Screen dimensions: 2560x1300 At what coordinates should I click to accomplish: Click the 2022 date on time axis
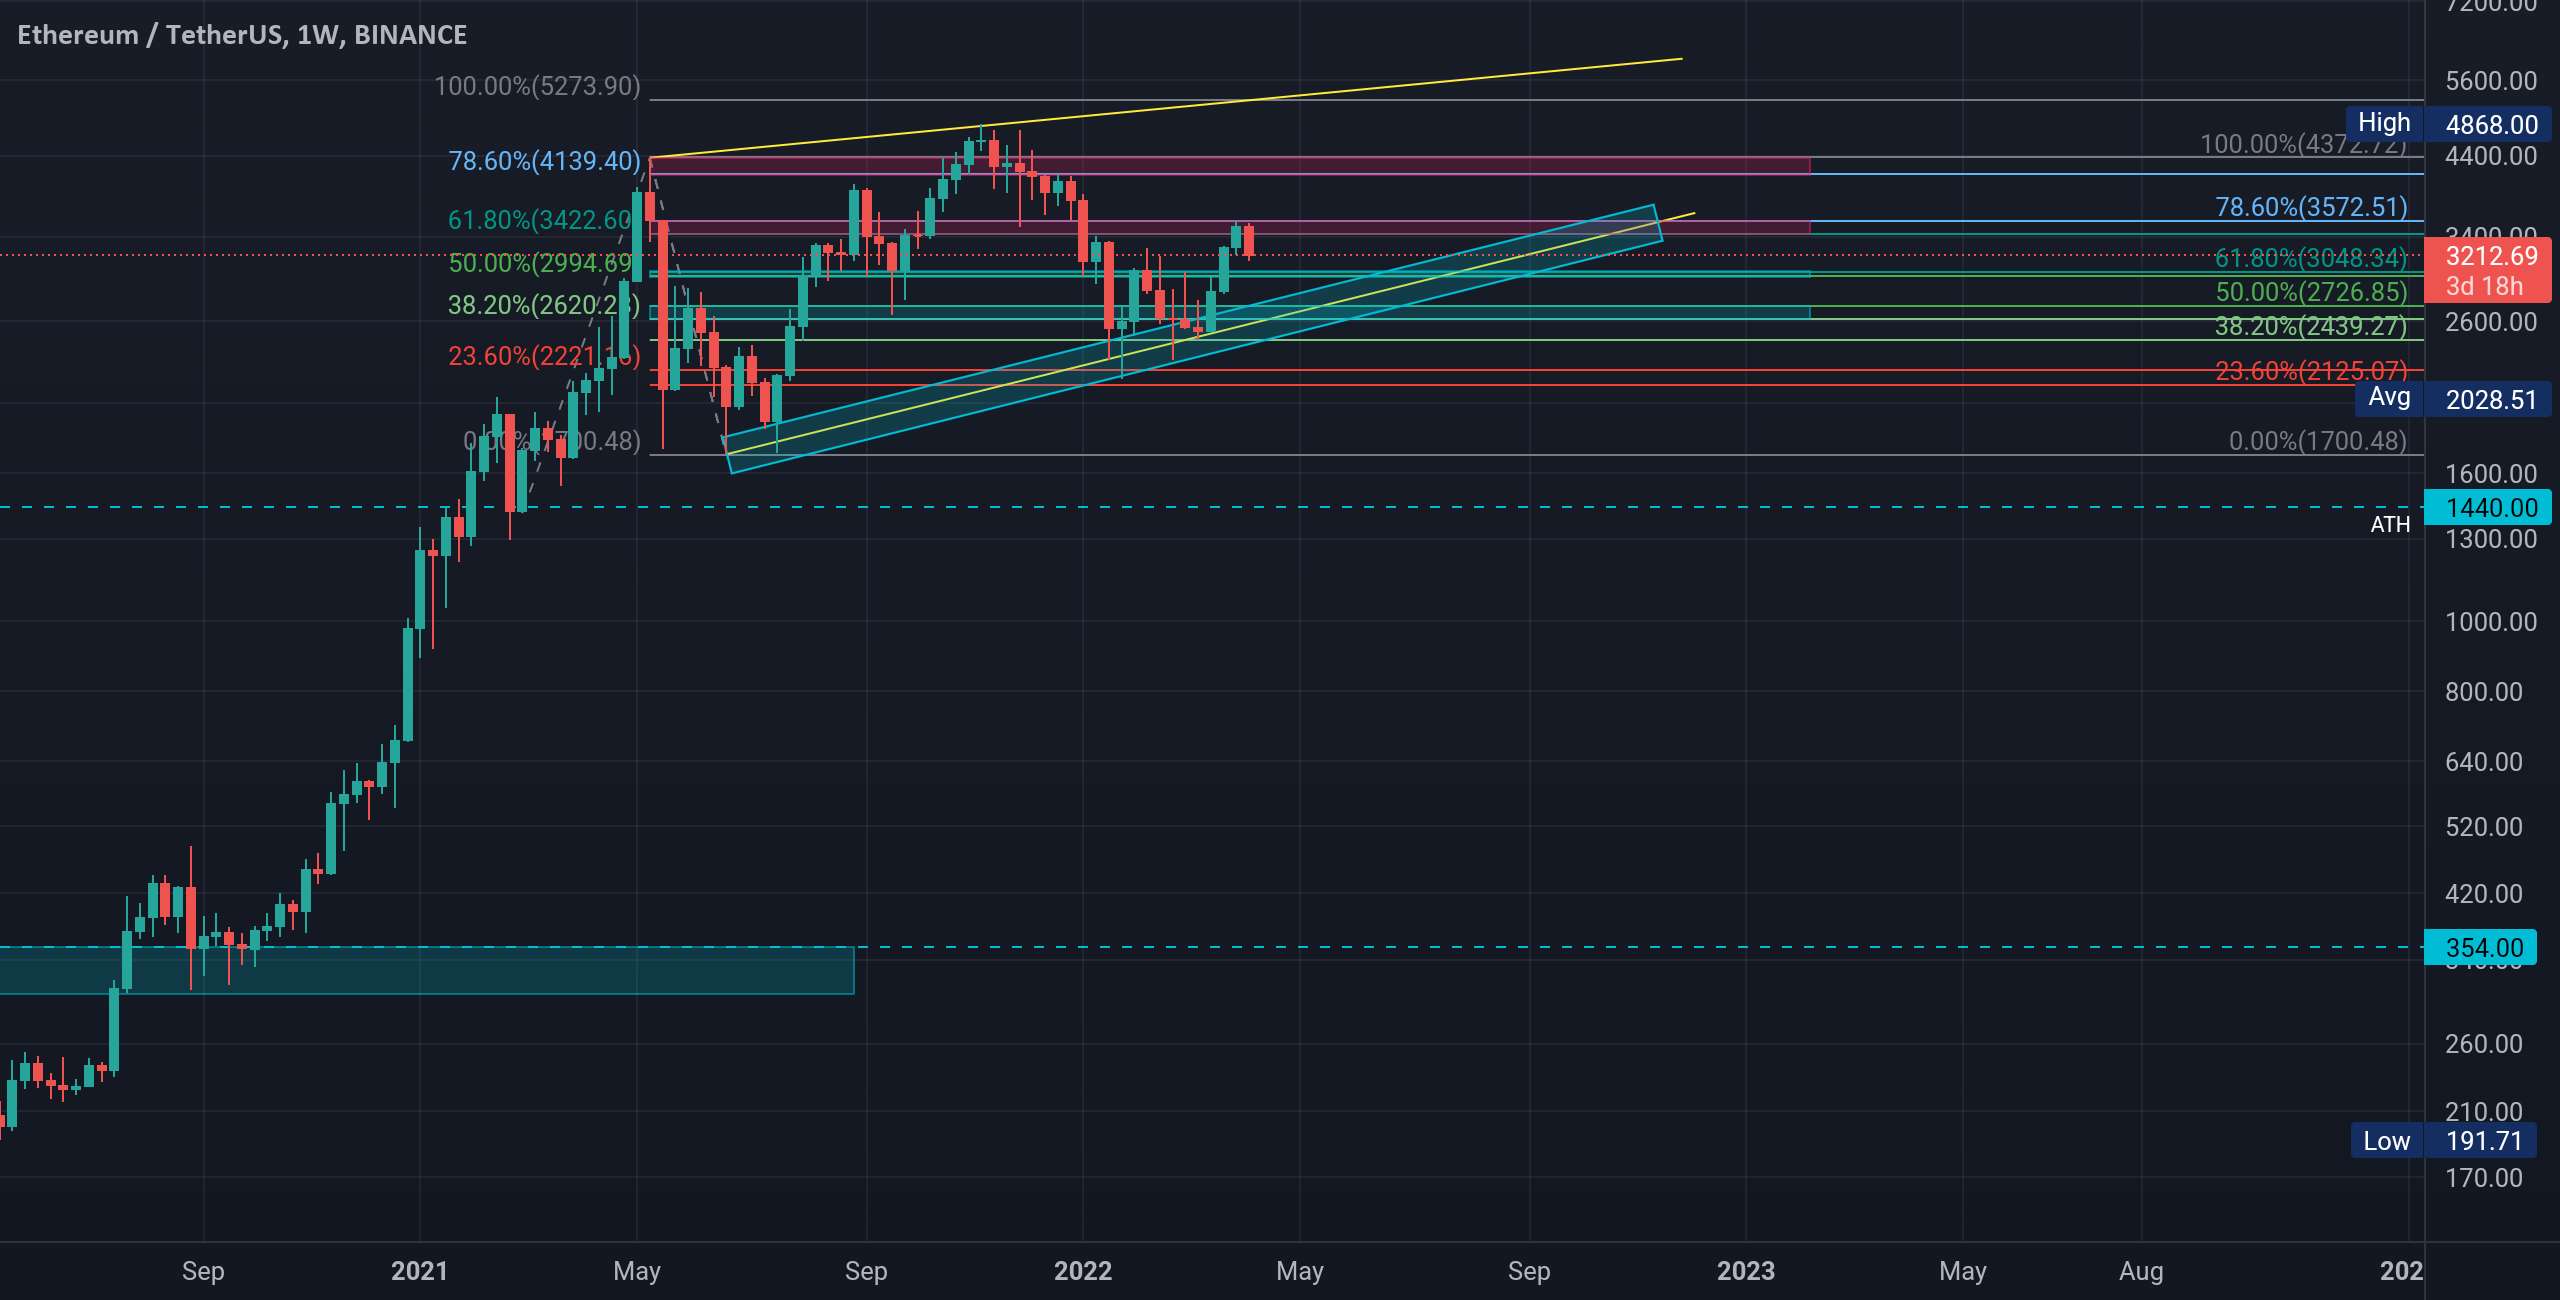point(1083,1271)
